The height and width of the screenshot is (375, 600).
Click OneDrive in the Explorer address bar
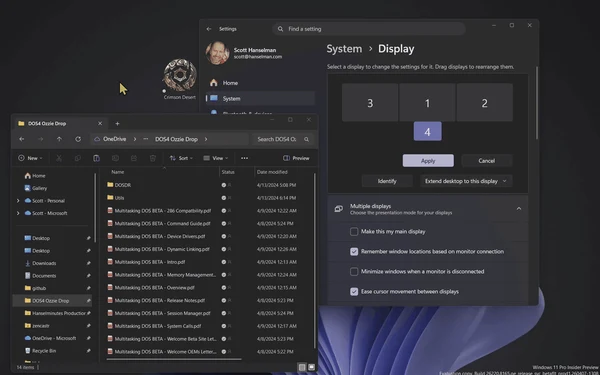[x=114, y=139]
